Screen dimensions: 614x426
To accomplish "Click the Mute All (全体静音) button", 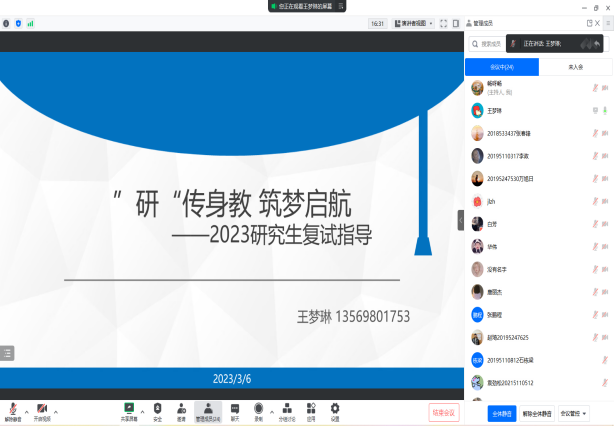I will [501, 412].
